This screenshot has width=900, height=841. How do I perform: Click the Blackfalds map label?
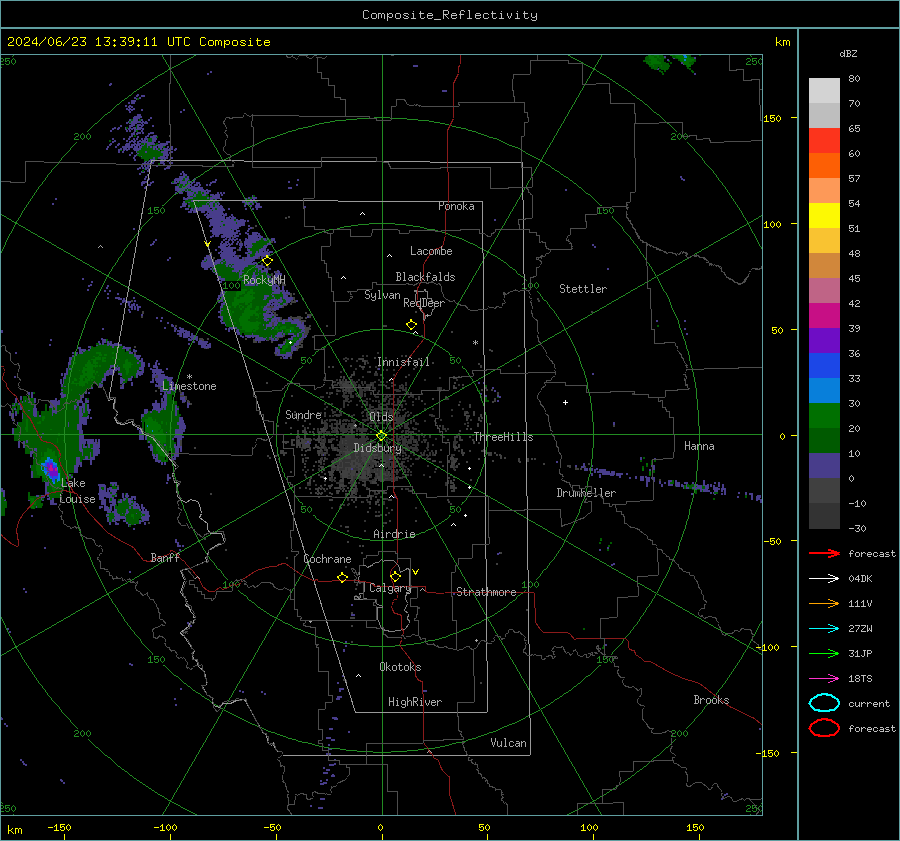(x=425, y=277)
